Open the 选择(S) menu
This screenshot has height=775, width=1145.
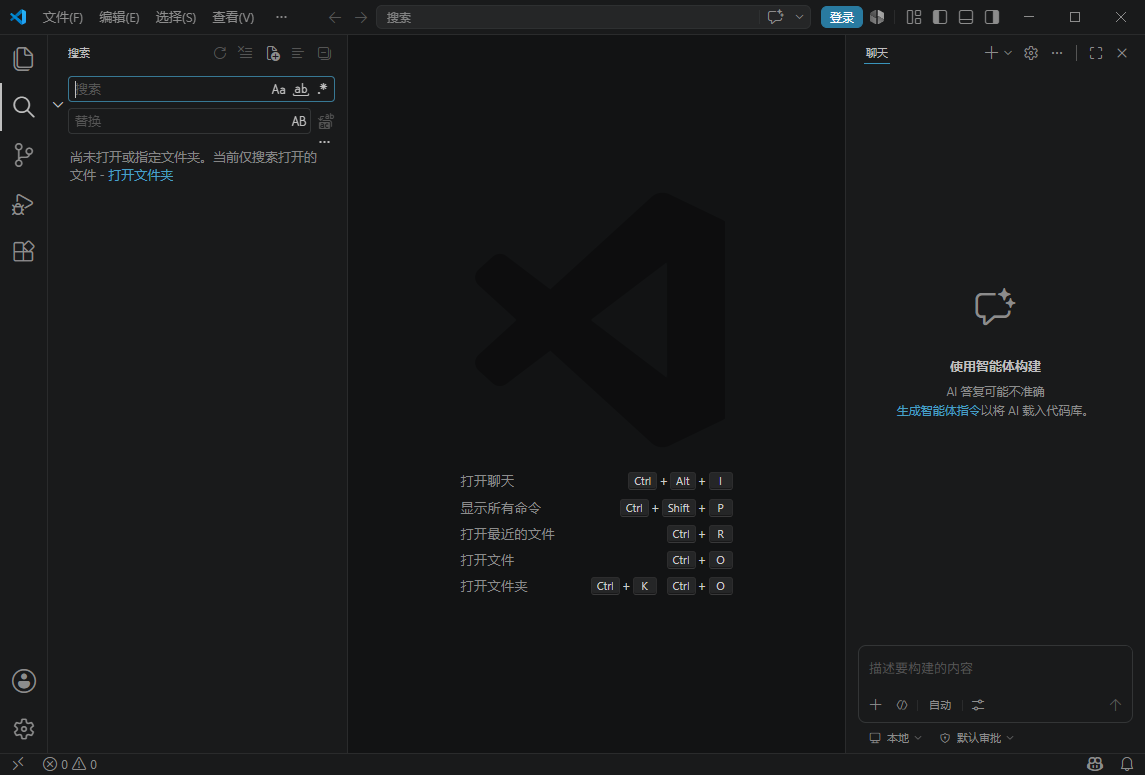pyautogui.click(x=175, y=17)
